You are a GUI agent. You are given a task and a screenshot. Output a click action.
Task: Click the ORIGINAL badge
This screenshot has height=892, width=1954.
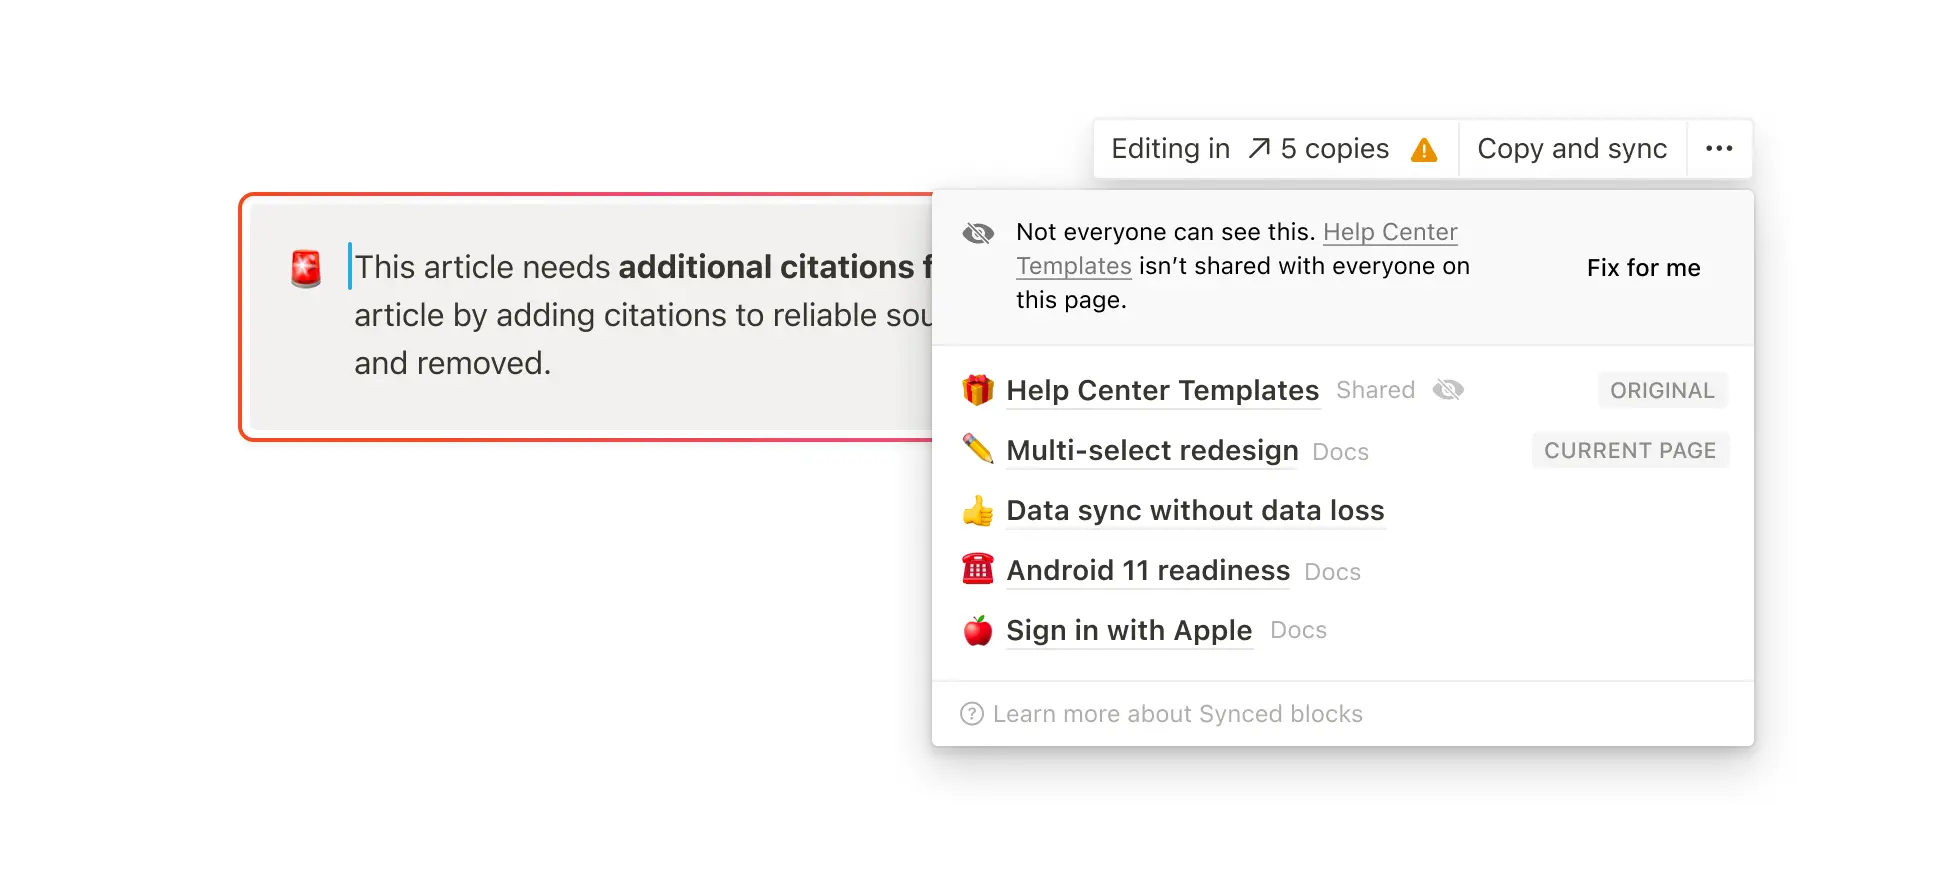coord(1662,390)
